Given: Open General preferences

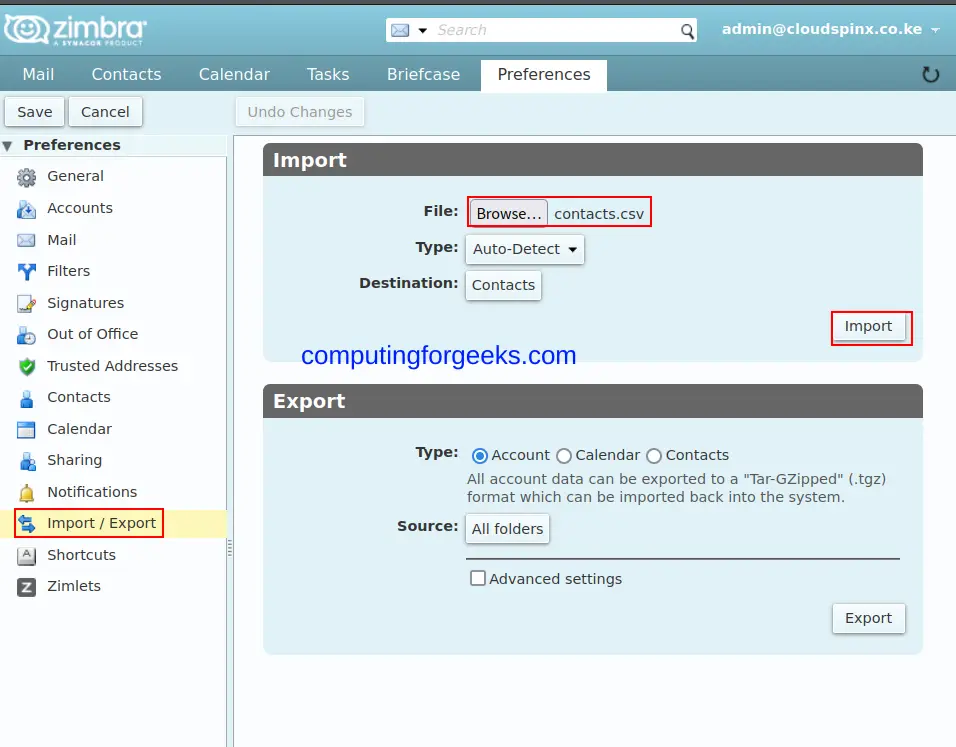Looking at the screenshot, I should point(76,176).
